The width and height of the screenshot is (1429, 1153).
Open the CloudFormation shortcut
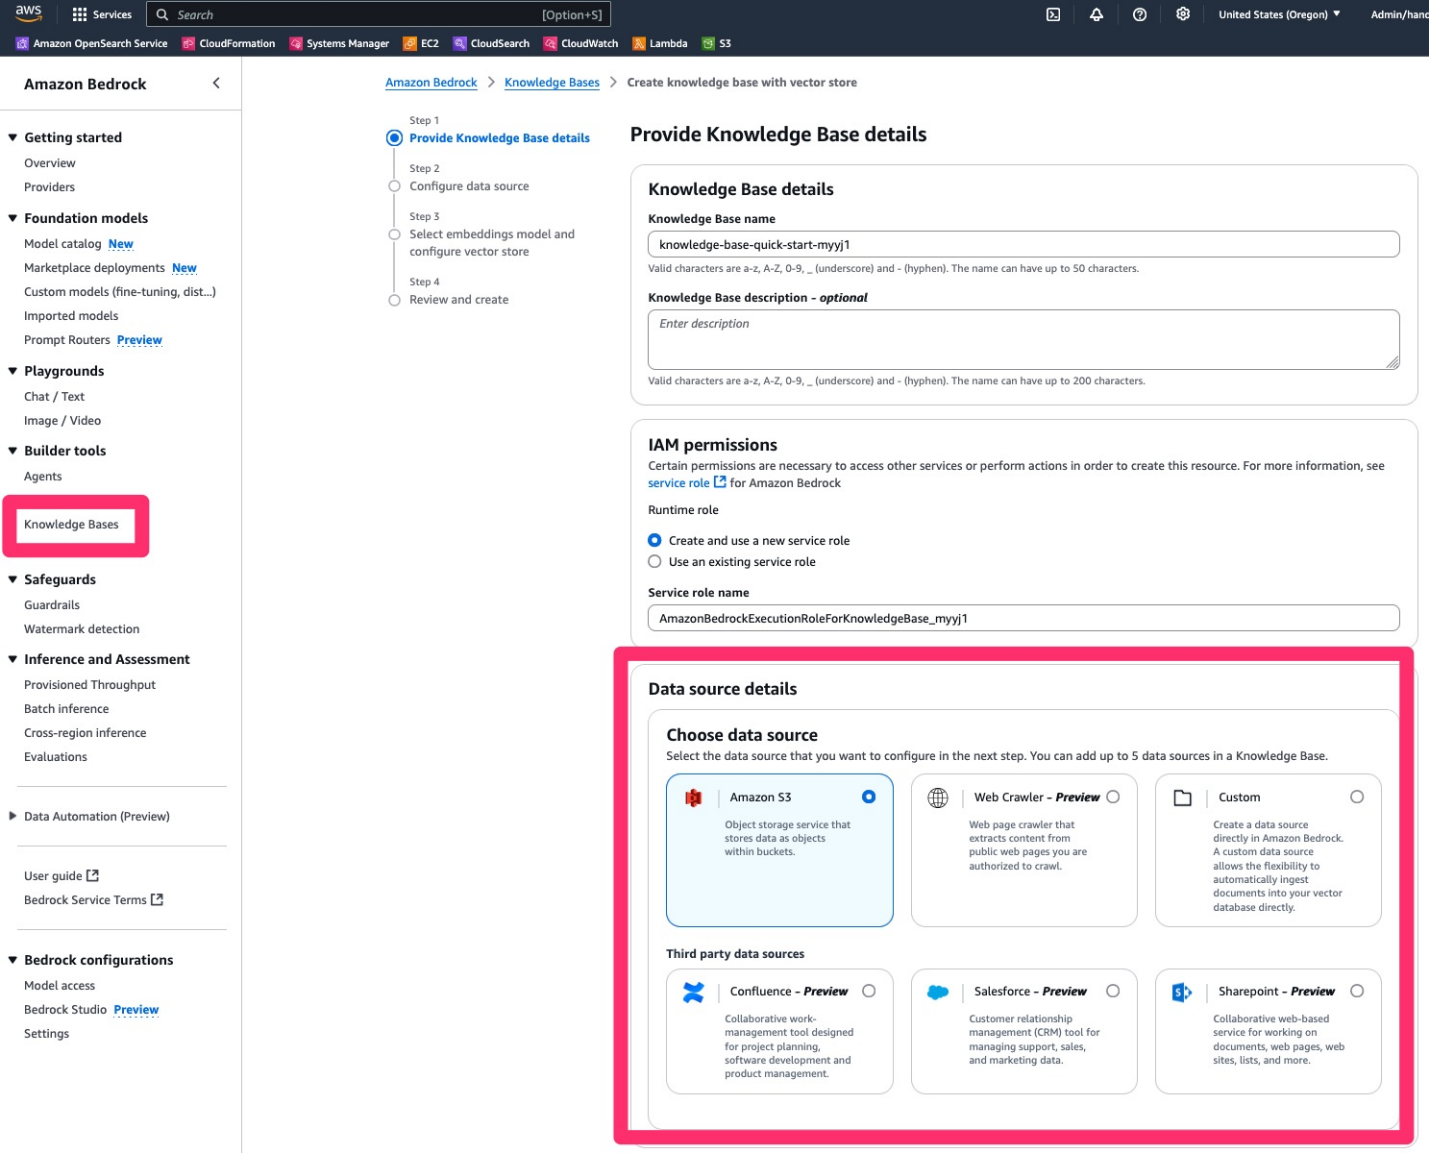228,44
